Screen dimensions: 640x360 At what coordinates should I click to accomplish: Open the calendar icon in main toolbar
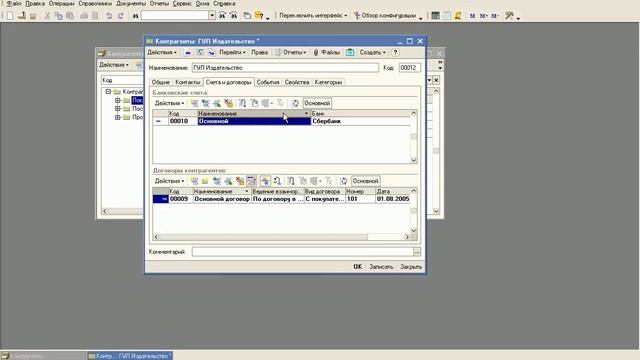coord(447,16)
